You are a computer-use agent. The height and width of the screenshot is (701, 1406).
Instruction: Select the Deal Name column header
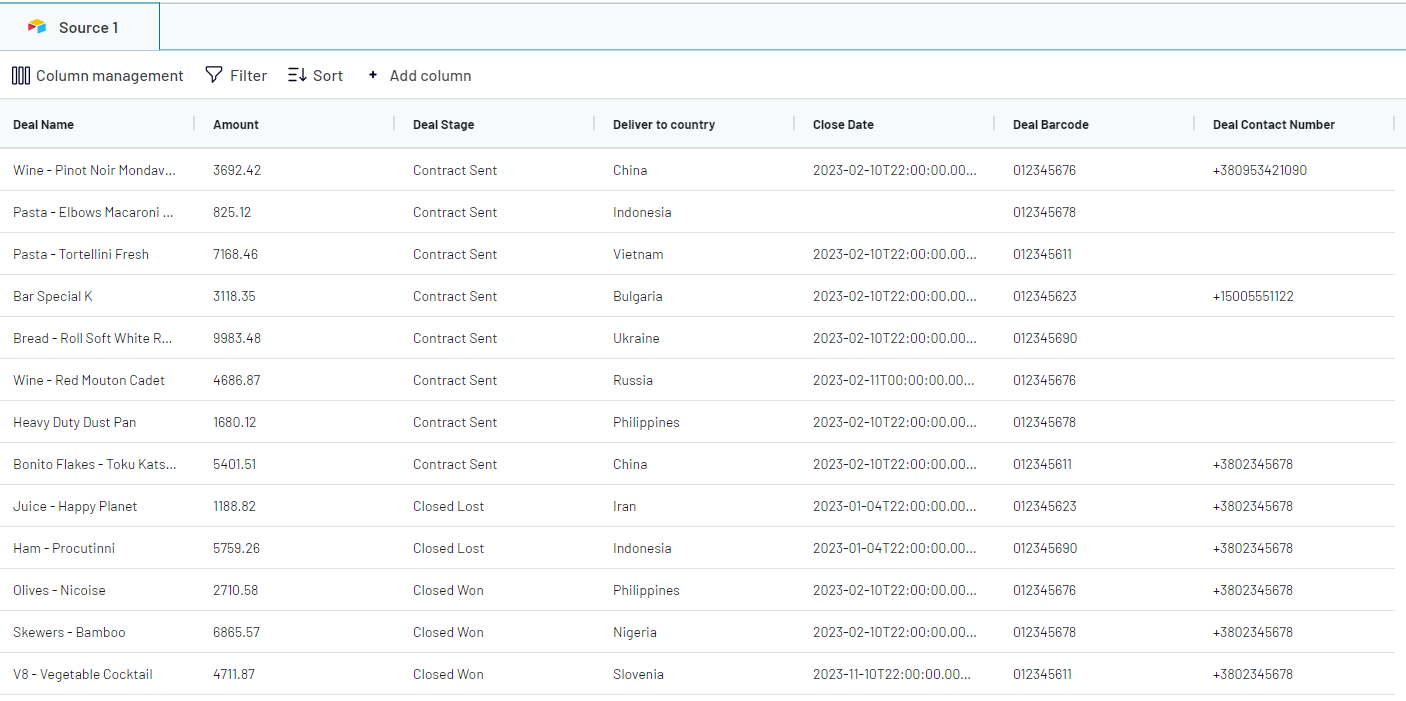[44, 124]
